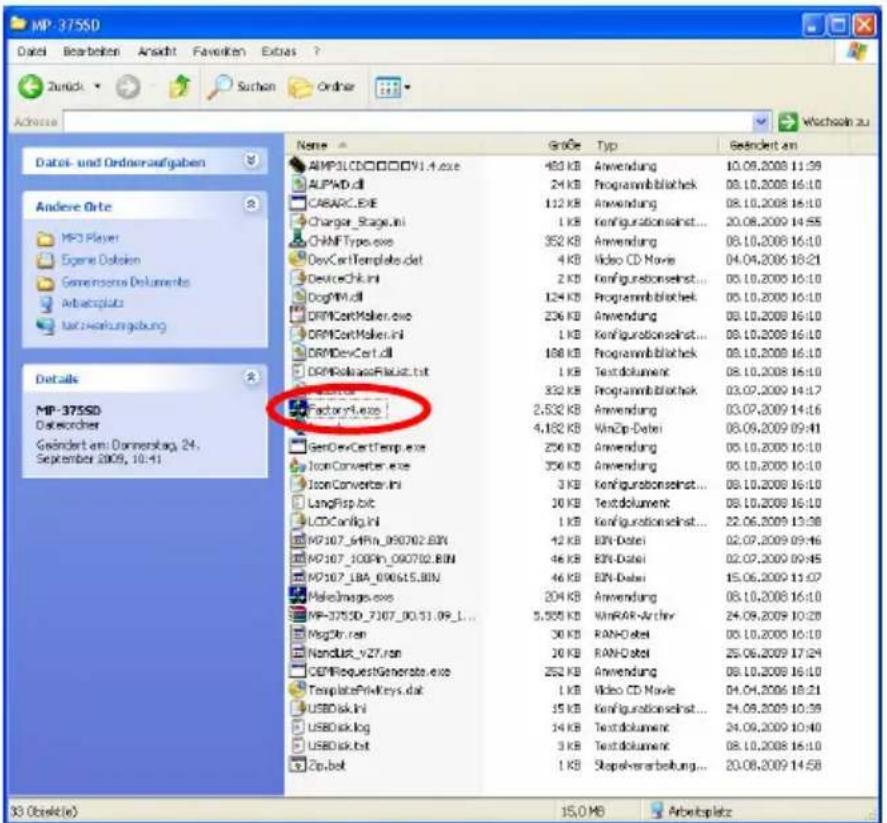Sort by Geändert am column header
The height and width of the screenshot is (823, 887).
click(x=763, y=145)
